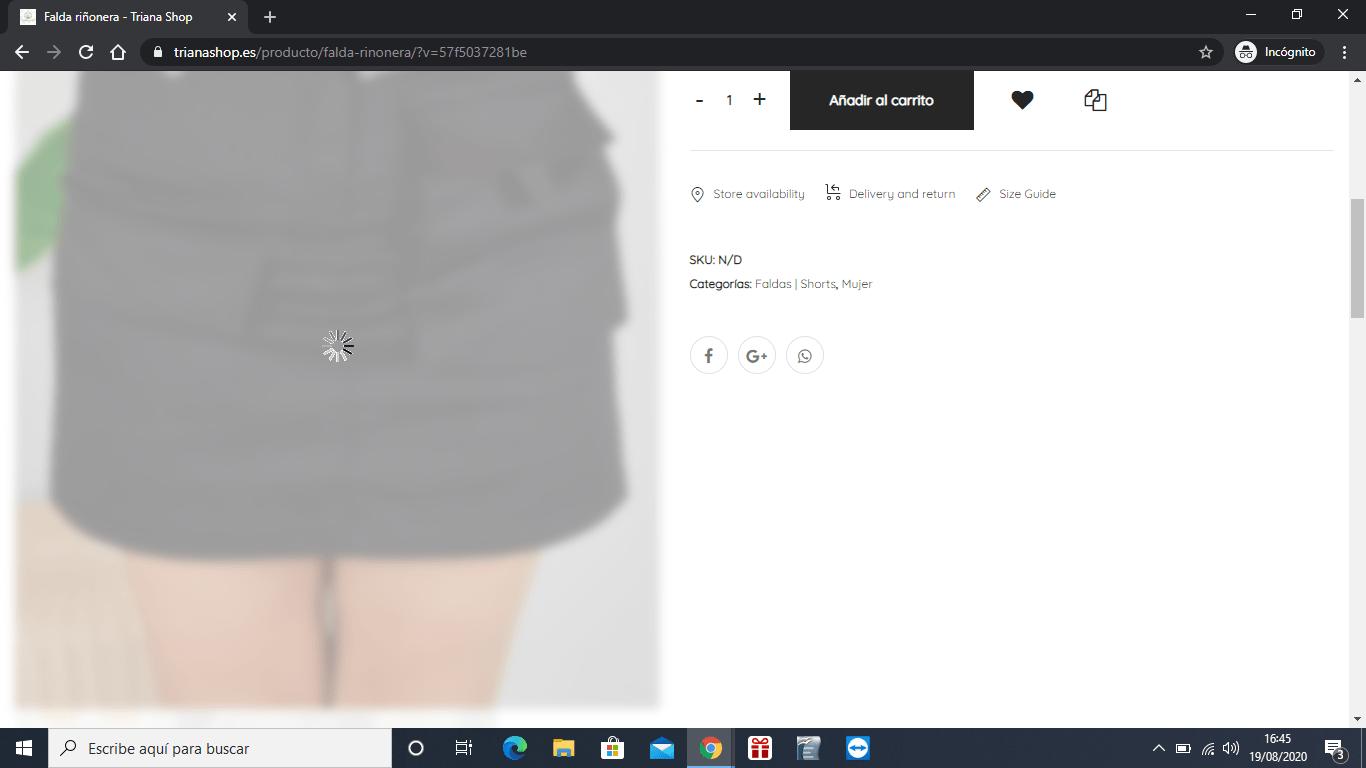Open Task View in taskbar
The width and height of the screenshot is (1366, 768).
point(463,748)
